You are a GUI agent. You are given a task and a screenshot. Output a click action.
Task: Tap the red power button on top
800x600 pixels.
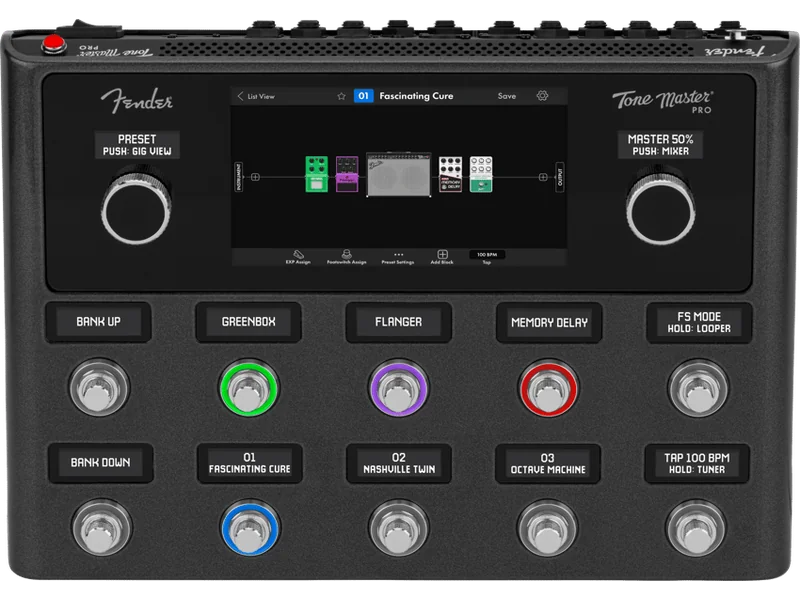[54, 43]
